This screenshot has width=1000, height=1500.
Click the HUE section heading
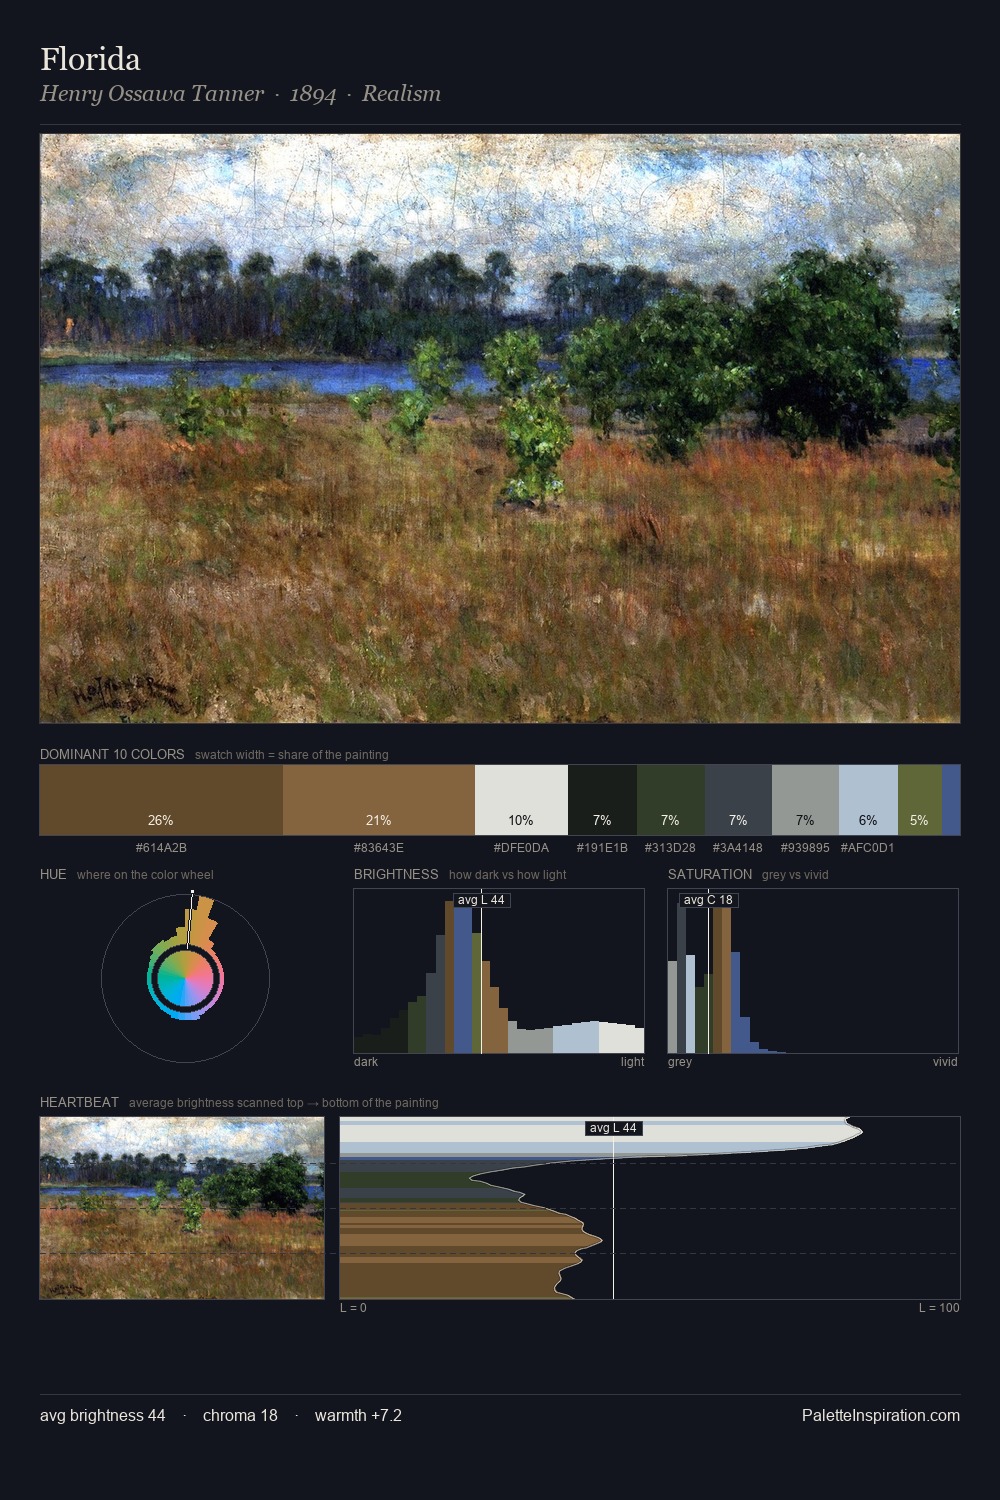tap(53, 874)
